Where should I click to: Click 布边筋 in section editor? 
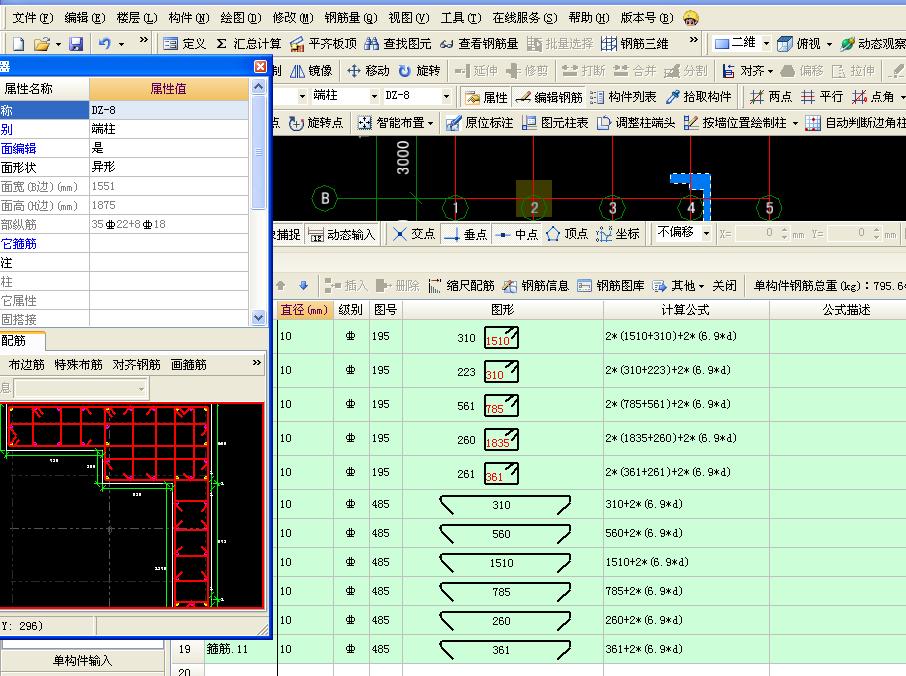27,365
